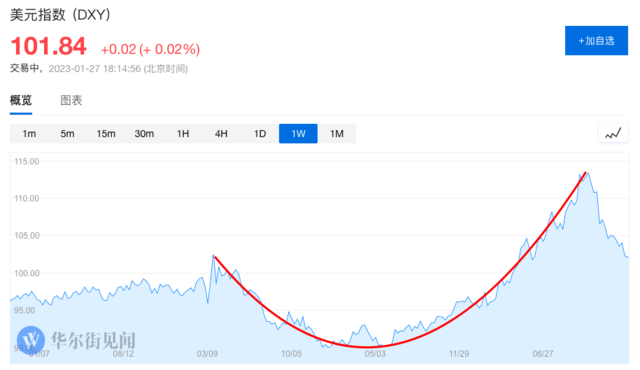Click the 110.00 axis label
The height and width of the screenshot is (370, 640).
pyautogui.click(x=27, y=199)
